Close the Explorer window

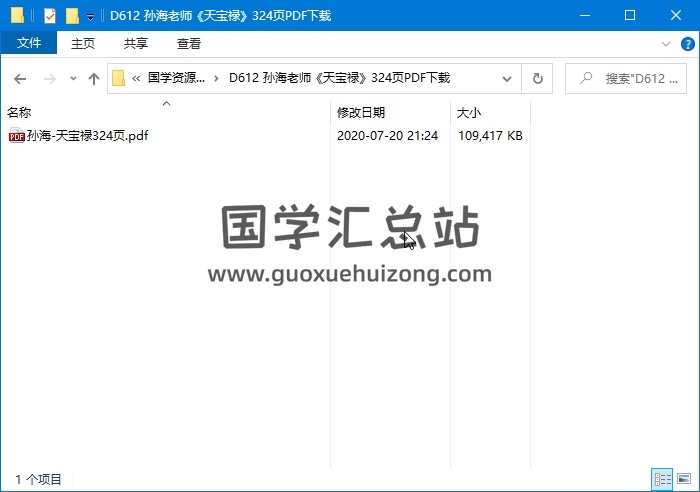pos(676,15)
